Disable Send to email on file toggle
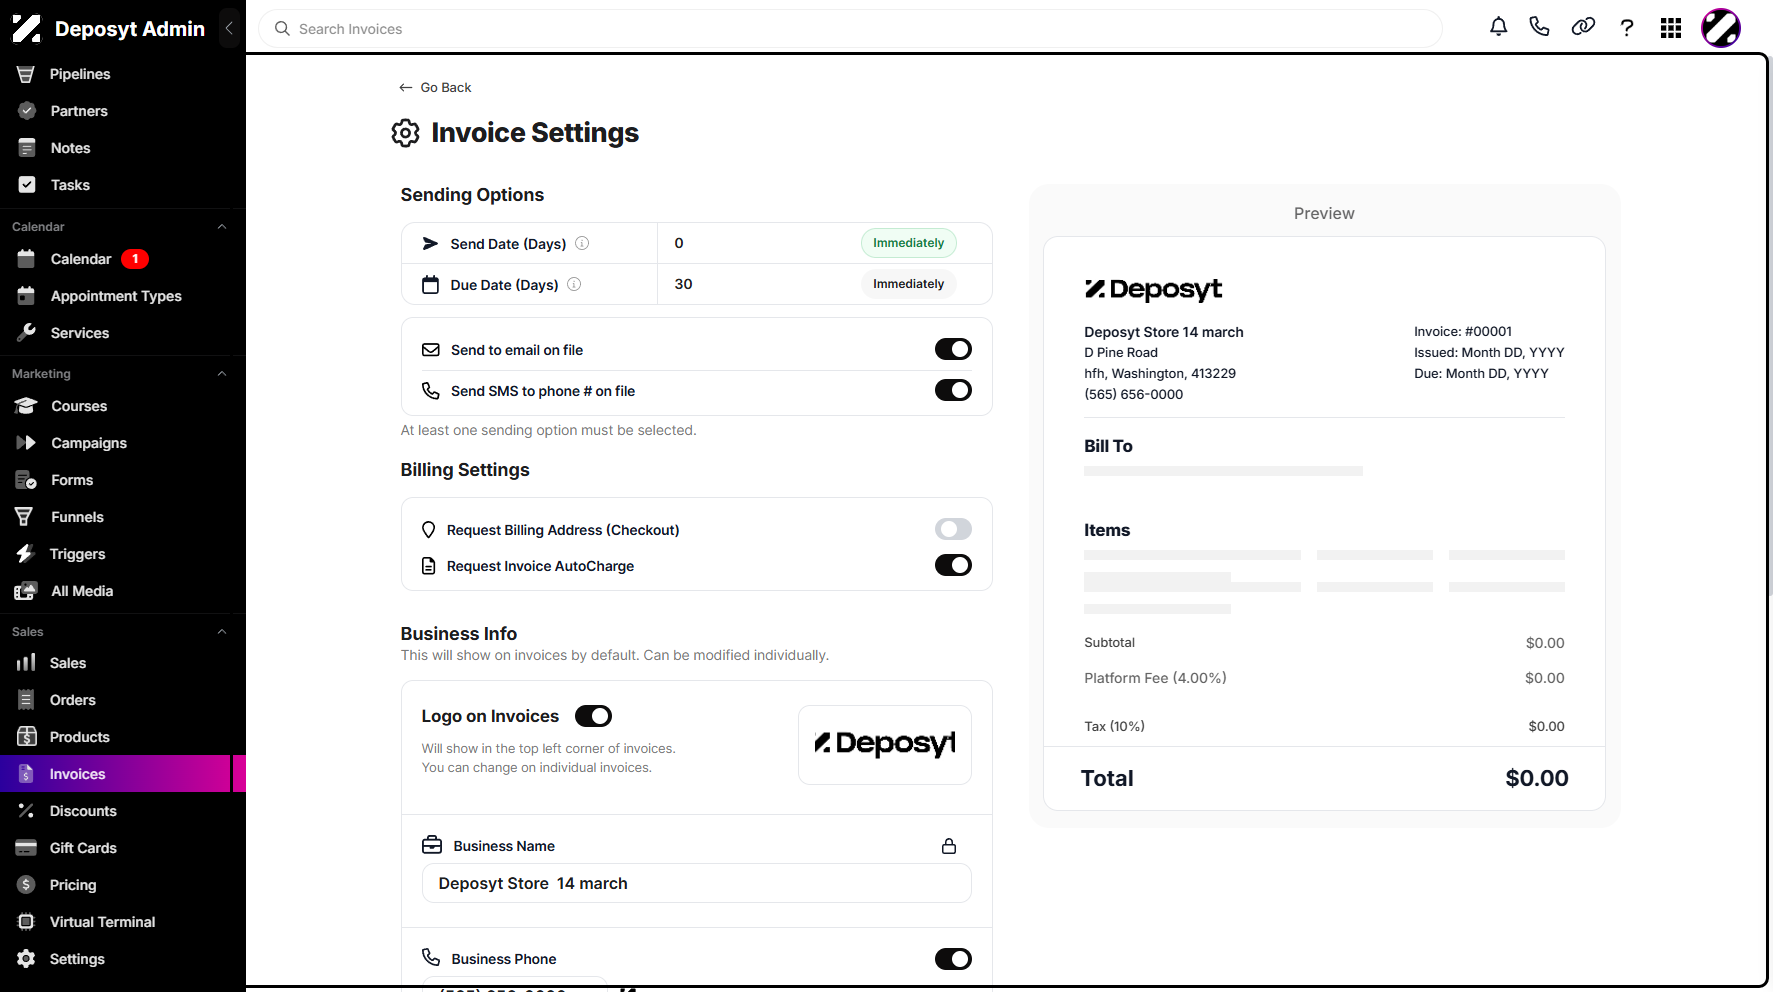Screen dimensions: 1773x992 tap(953, 349)
